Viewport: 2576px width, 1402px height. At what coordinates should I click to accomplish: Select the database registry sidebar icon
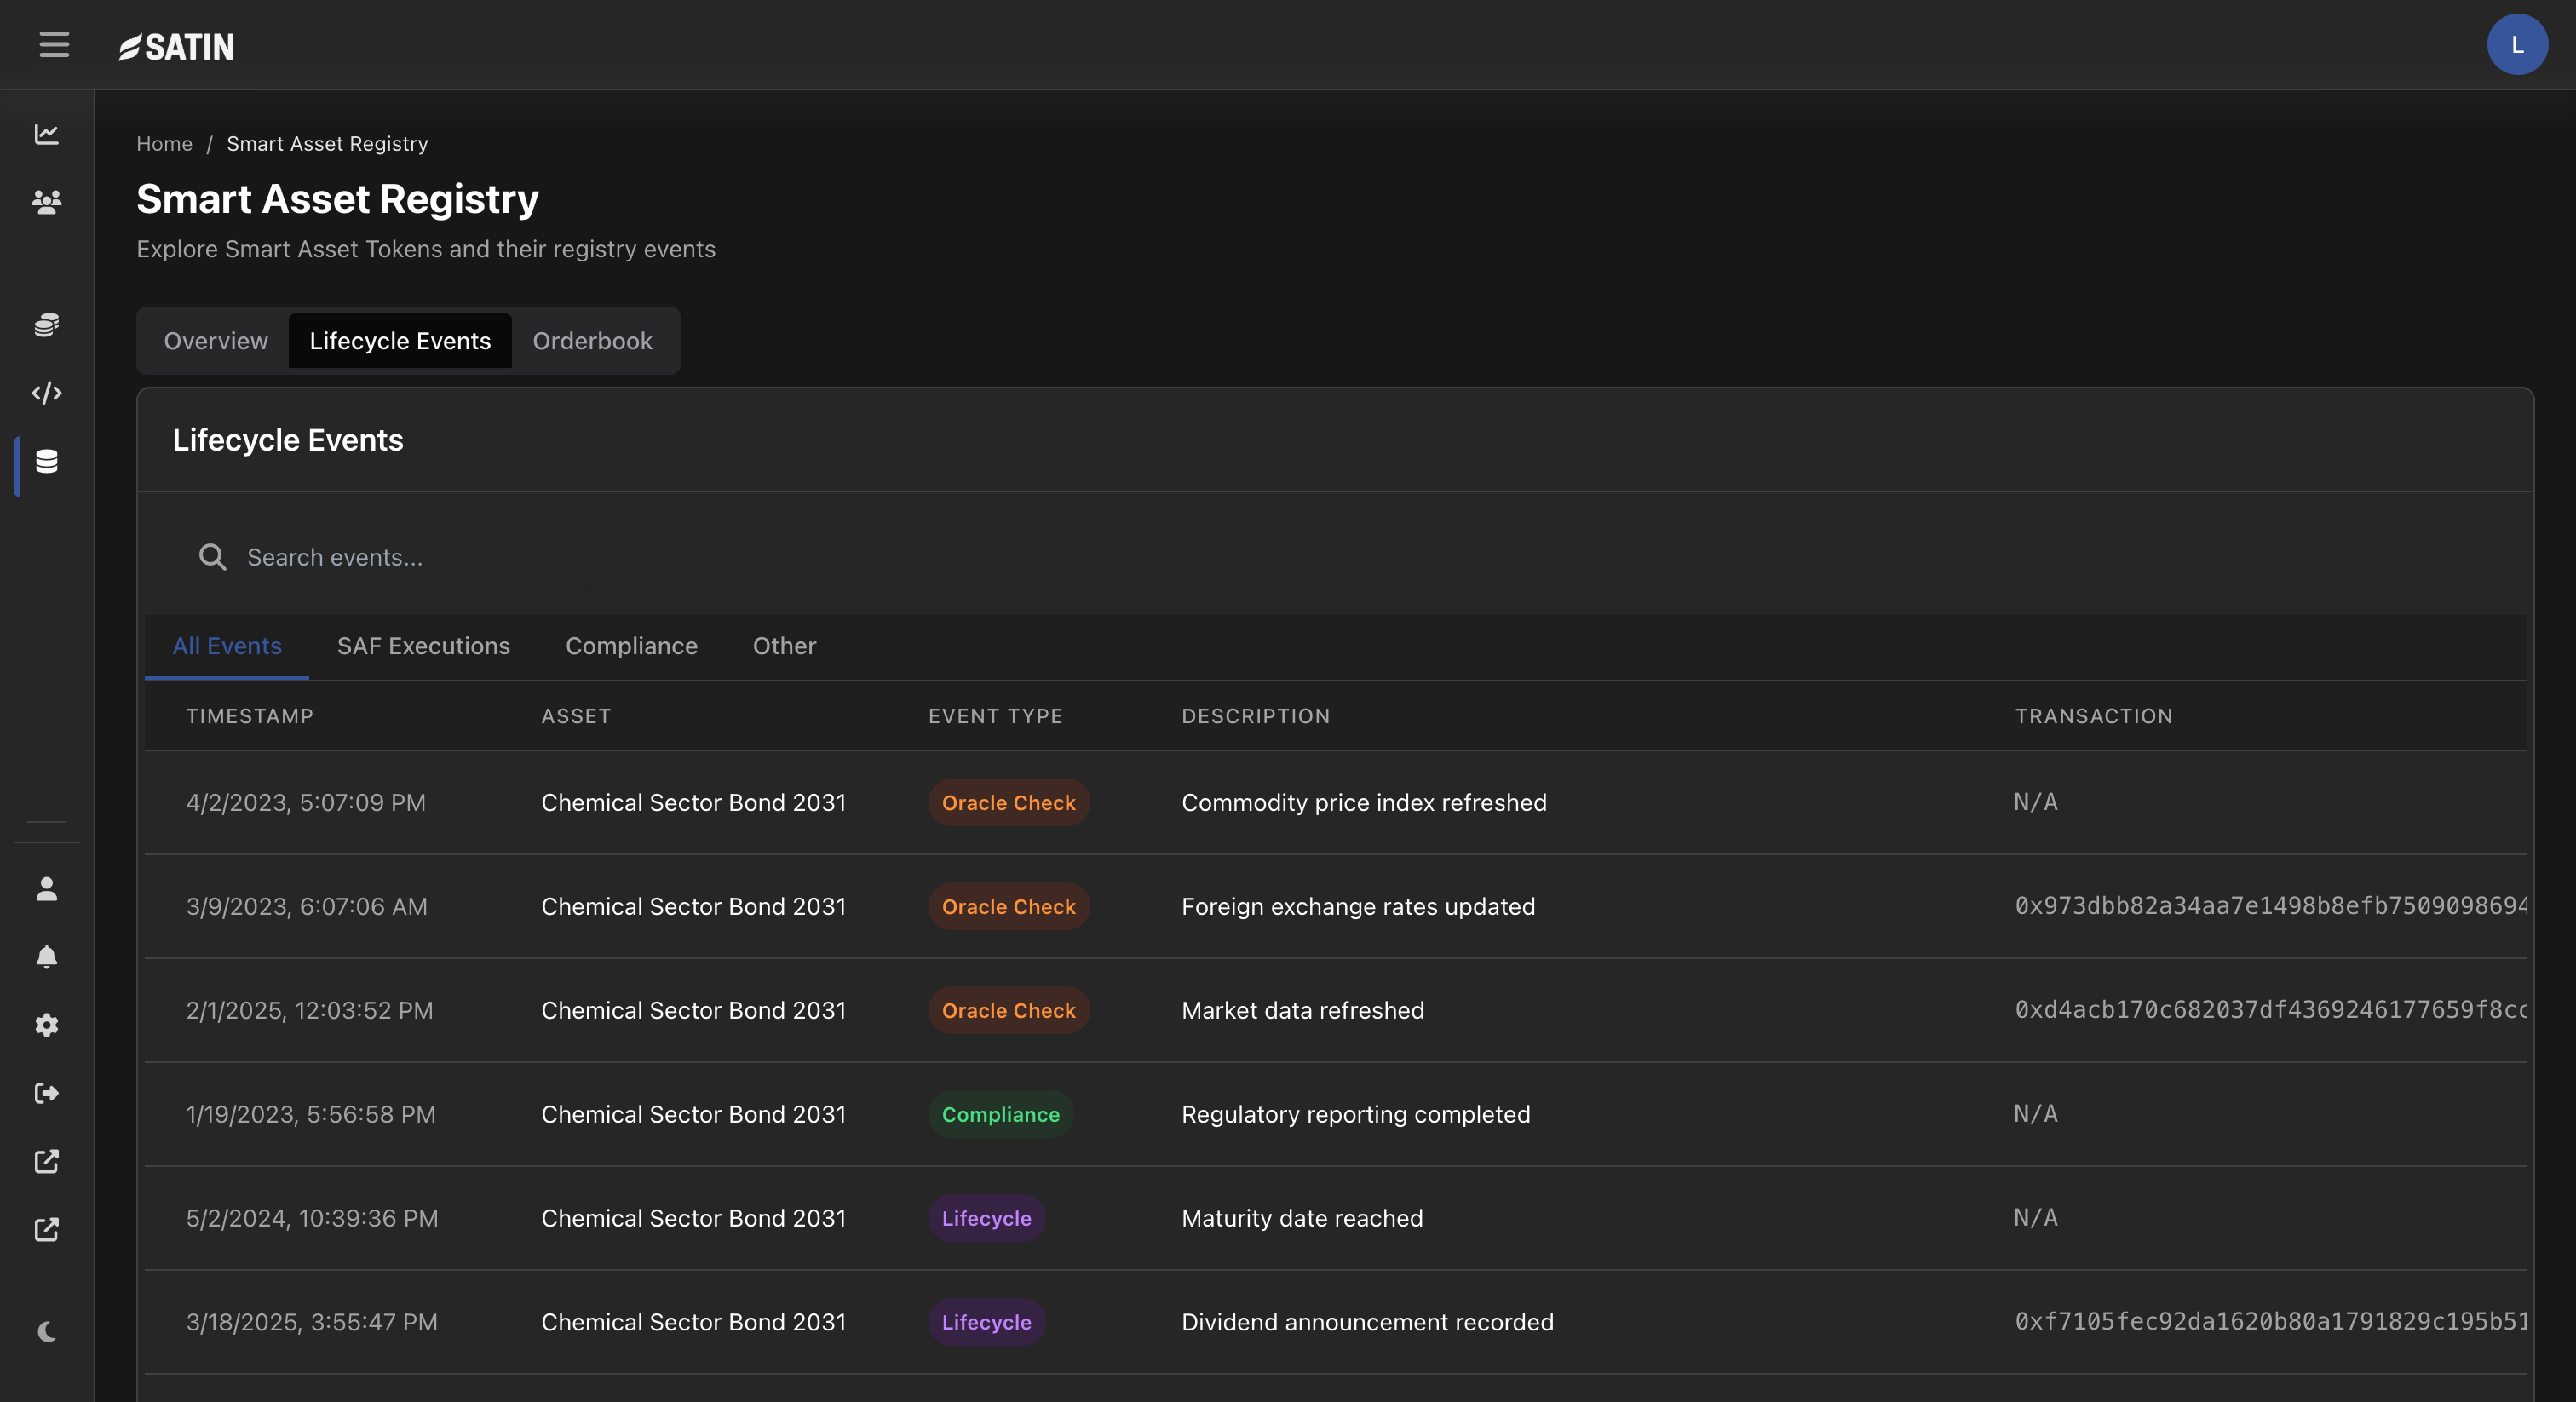click(47, 461)
